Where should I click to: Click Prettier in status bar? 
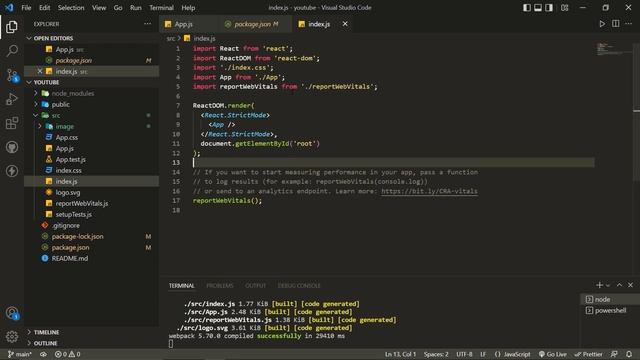coord(588,354)
